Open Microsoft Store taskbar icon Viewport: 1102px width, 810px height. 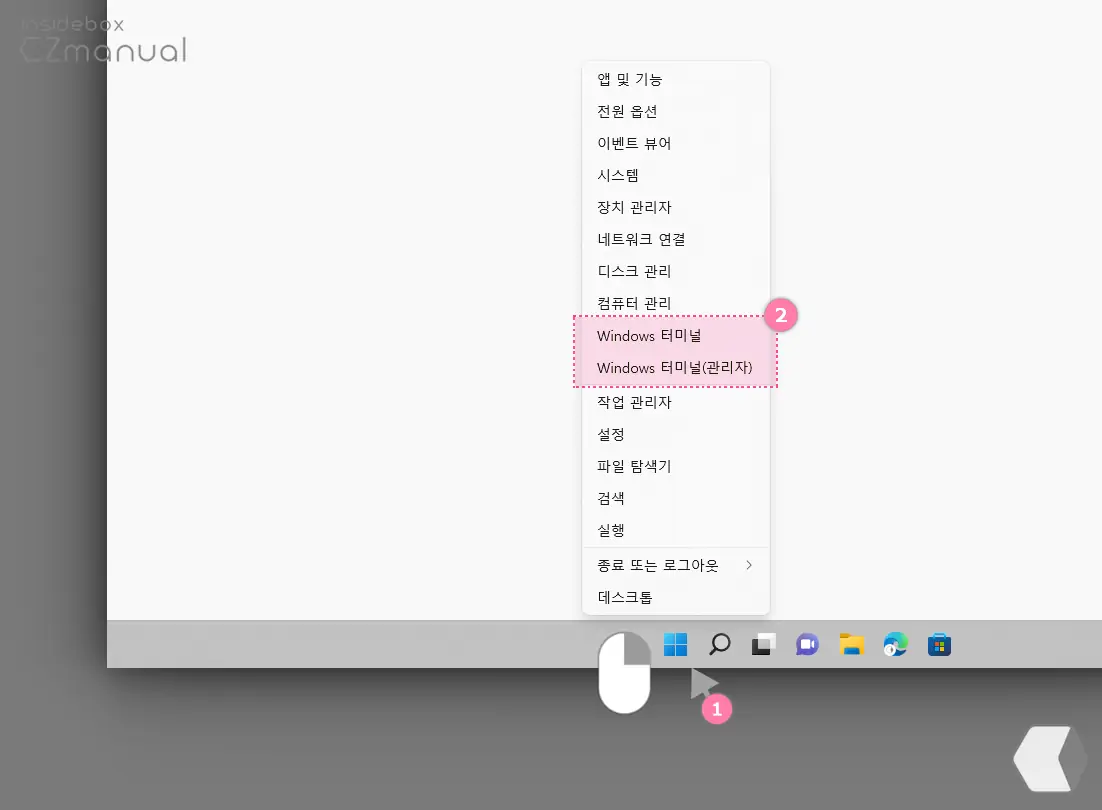(x=939, y=644)
